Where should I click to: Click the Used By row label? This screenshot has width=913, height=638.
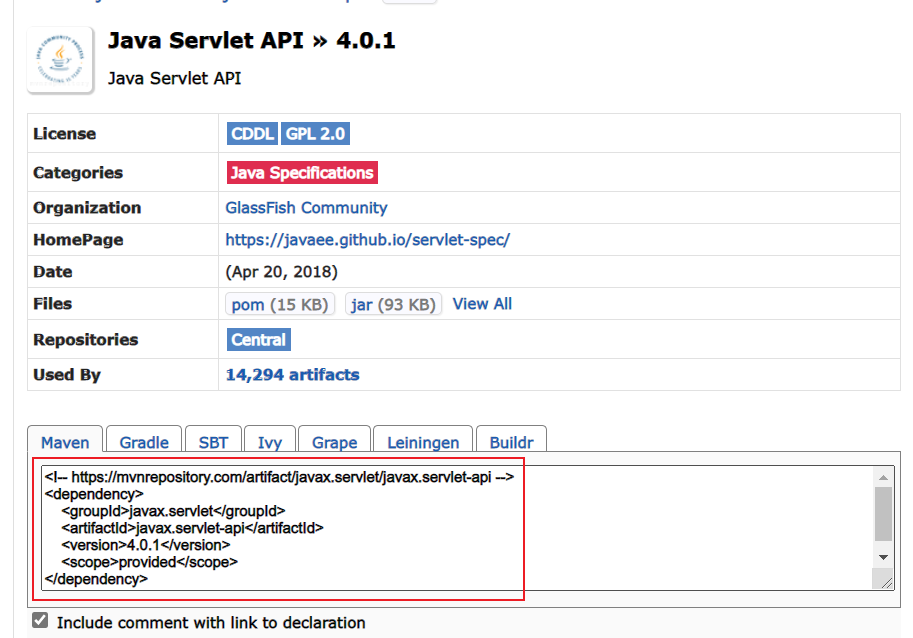pos(67,375)
